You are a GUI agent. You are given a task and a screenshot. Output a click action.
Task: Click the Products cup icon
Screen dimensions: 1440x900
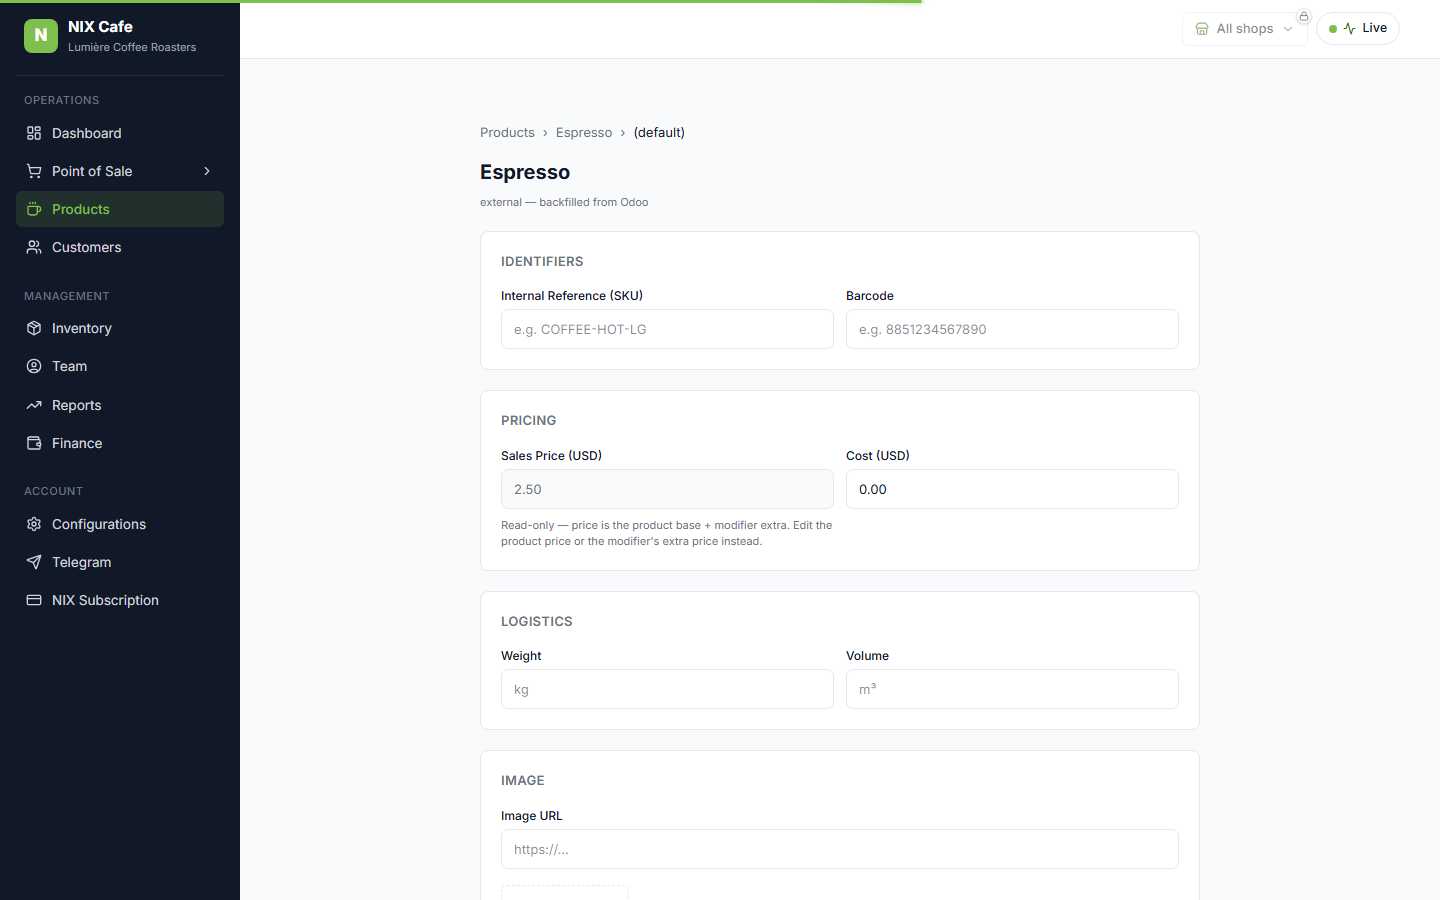click(34, 209)
